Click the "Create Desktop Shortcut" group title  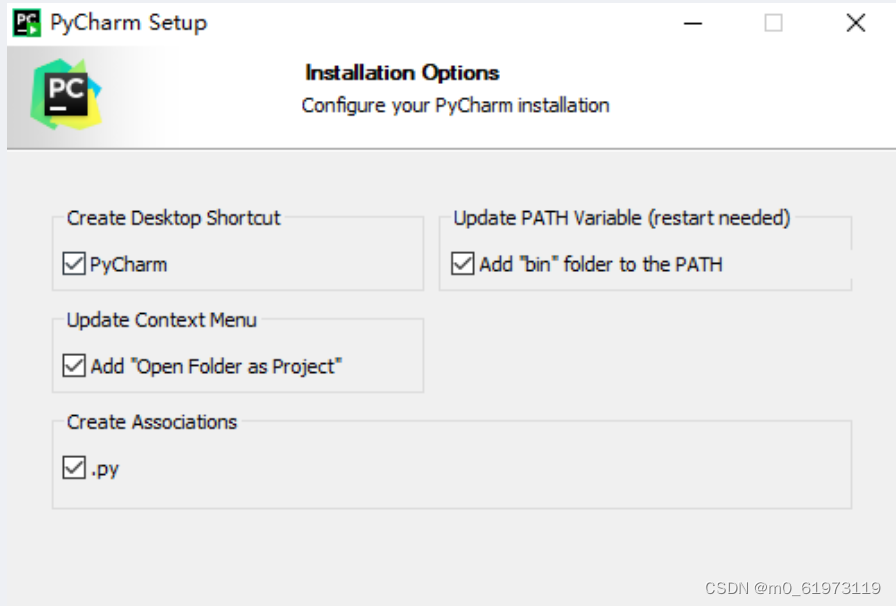pyautogui.click(x=174, y=218)
